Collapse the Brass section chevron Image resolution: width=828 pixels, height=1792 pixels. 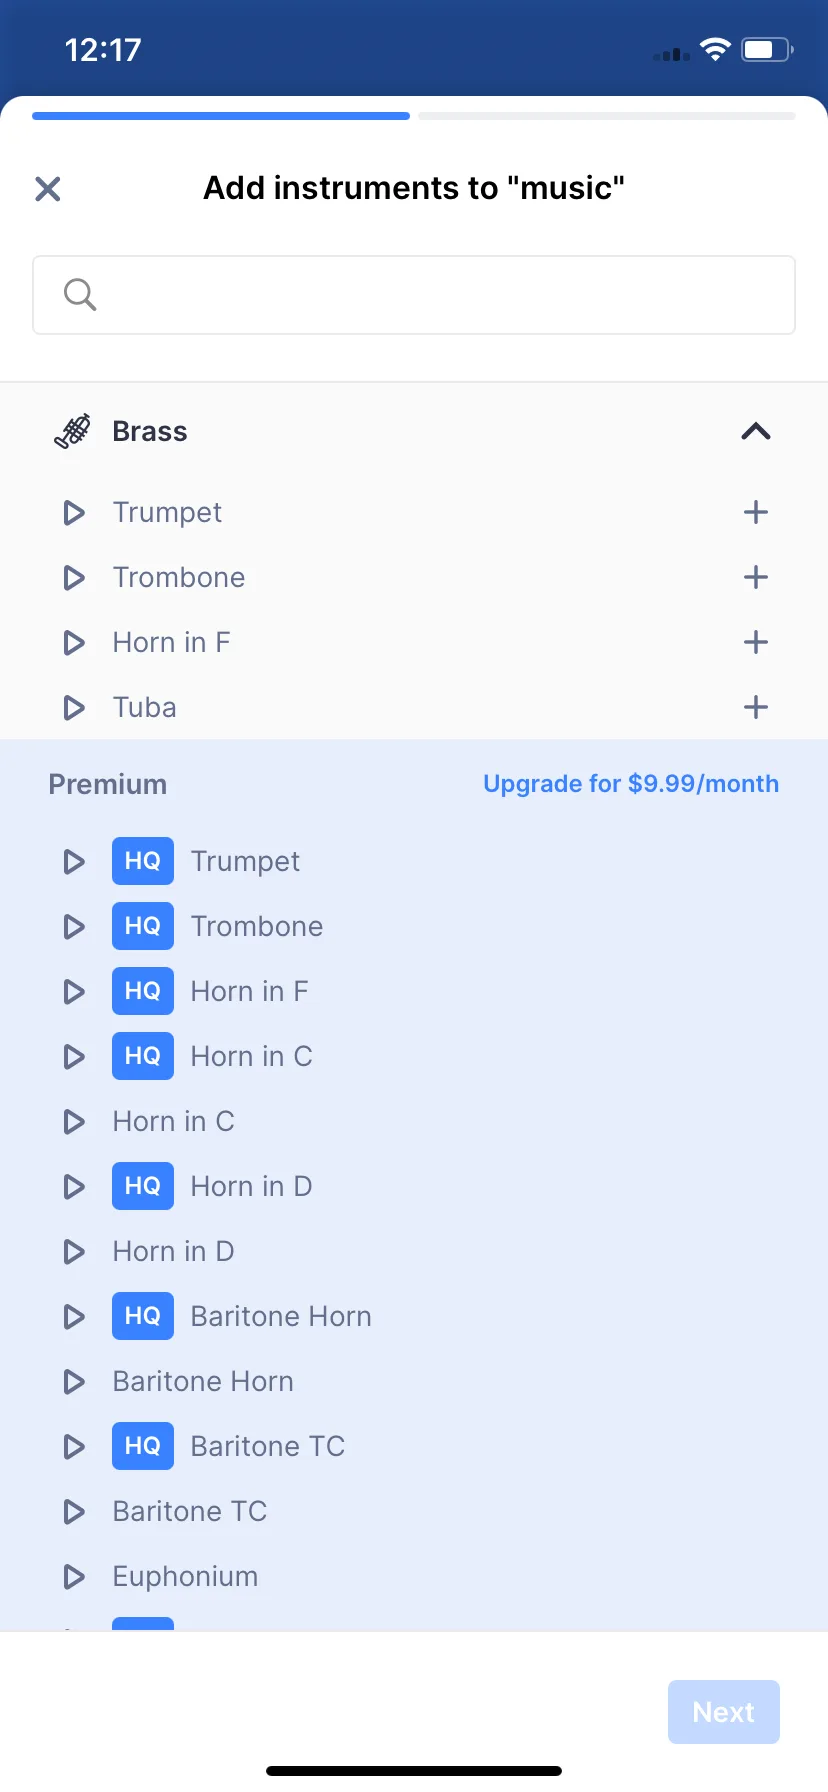click(x=756, y=432)
